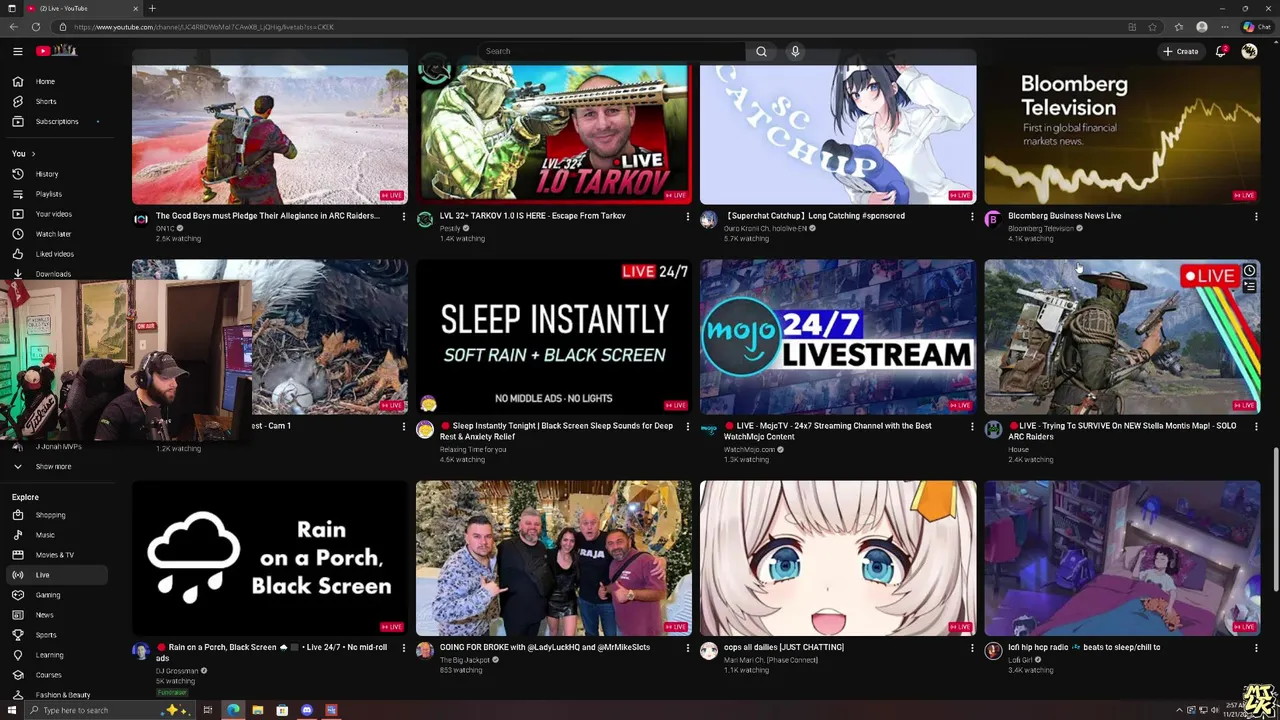Image resolution: width=1280 pixels, height=720 pixels.
Task: Open the Courses explore icon
Action: point(17,675)
